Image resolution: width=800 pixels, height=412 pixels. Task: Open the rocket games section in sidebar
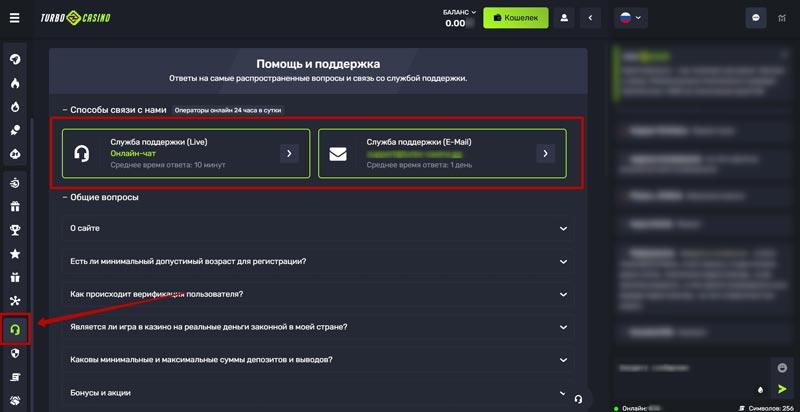[x=15, y=59]
